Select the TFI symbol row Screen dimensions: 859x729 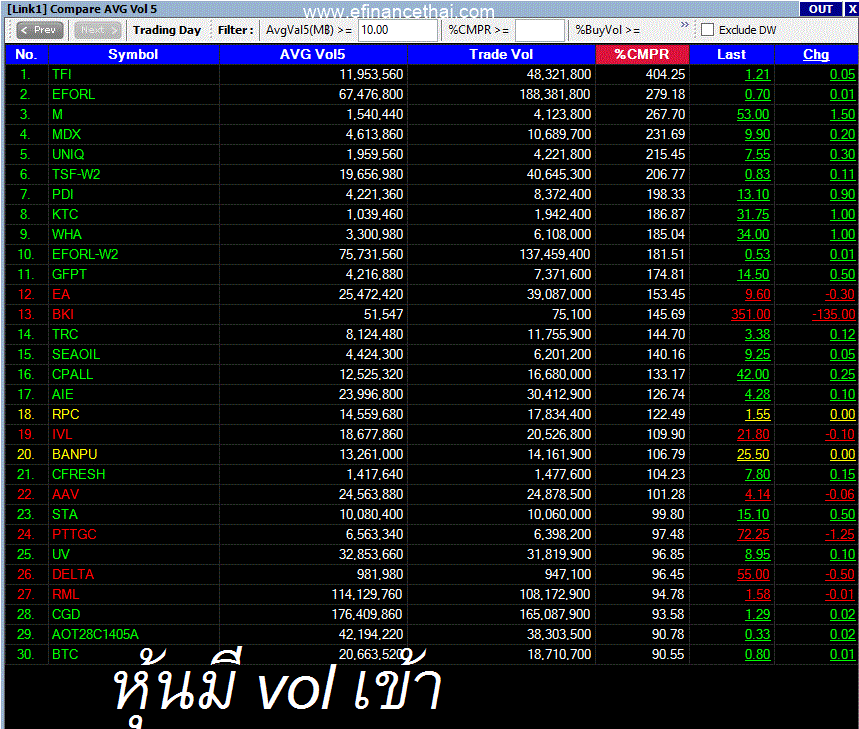point(61,74)
